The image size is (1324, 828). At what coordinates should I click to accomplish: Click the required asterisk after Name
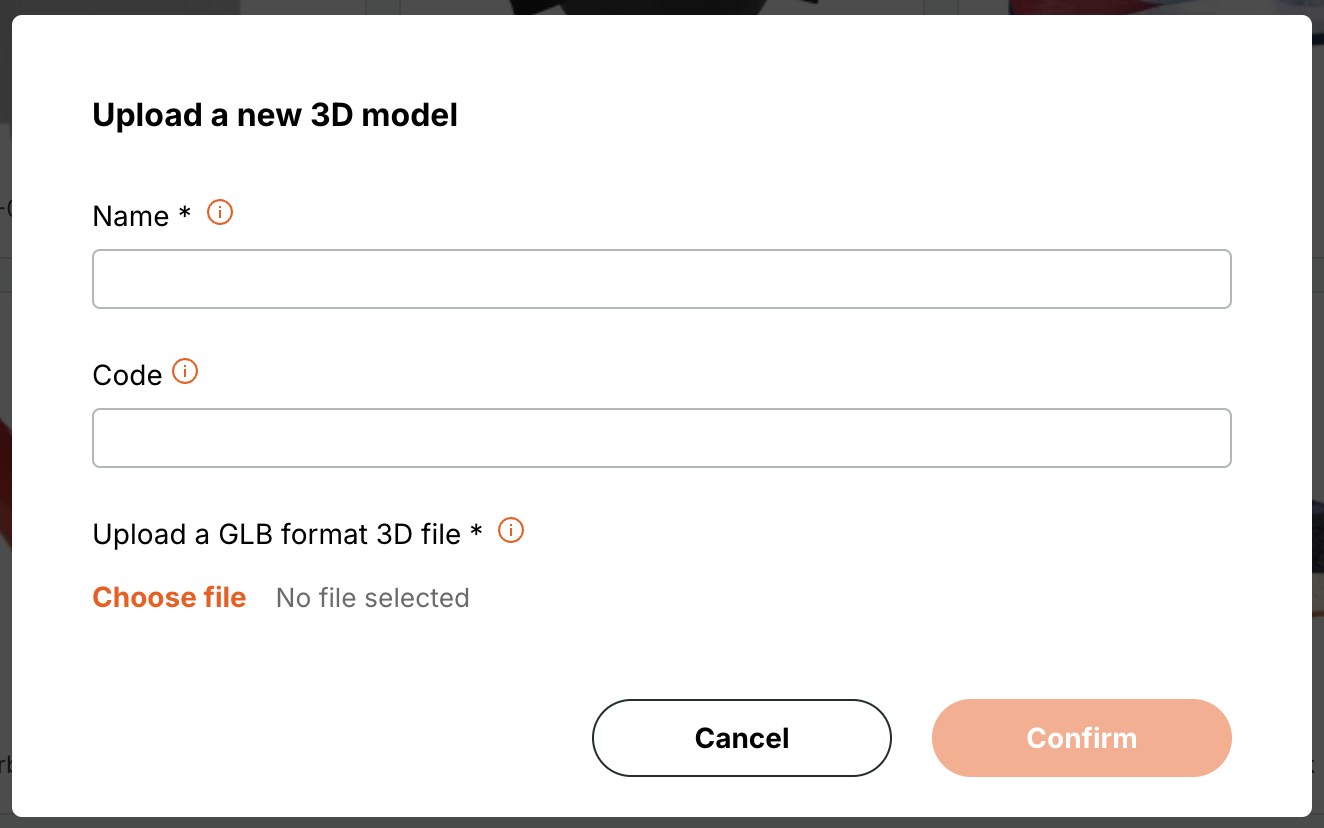[x=185, y=214]
